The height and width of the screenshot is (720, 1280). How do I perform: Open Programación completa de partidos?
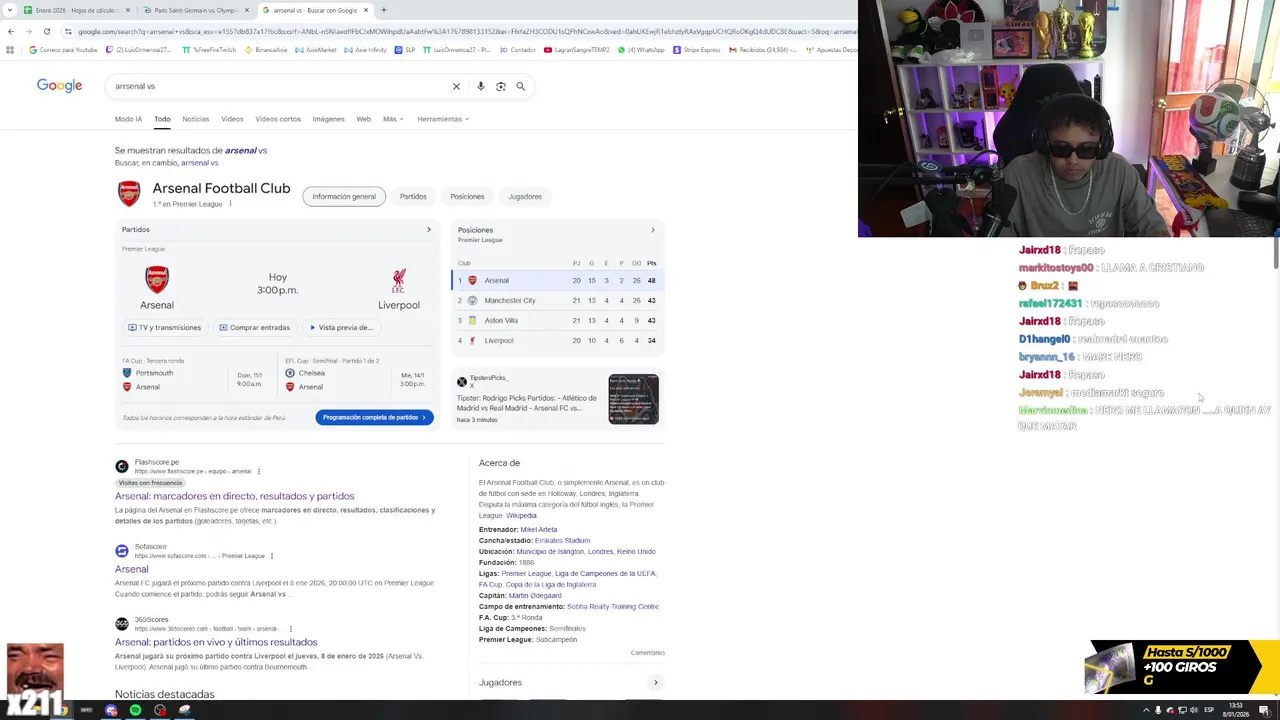tap(374, 417)
